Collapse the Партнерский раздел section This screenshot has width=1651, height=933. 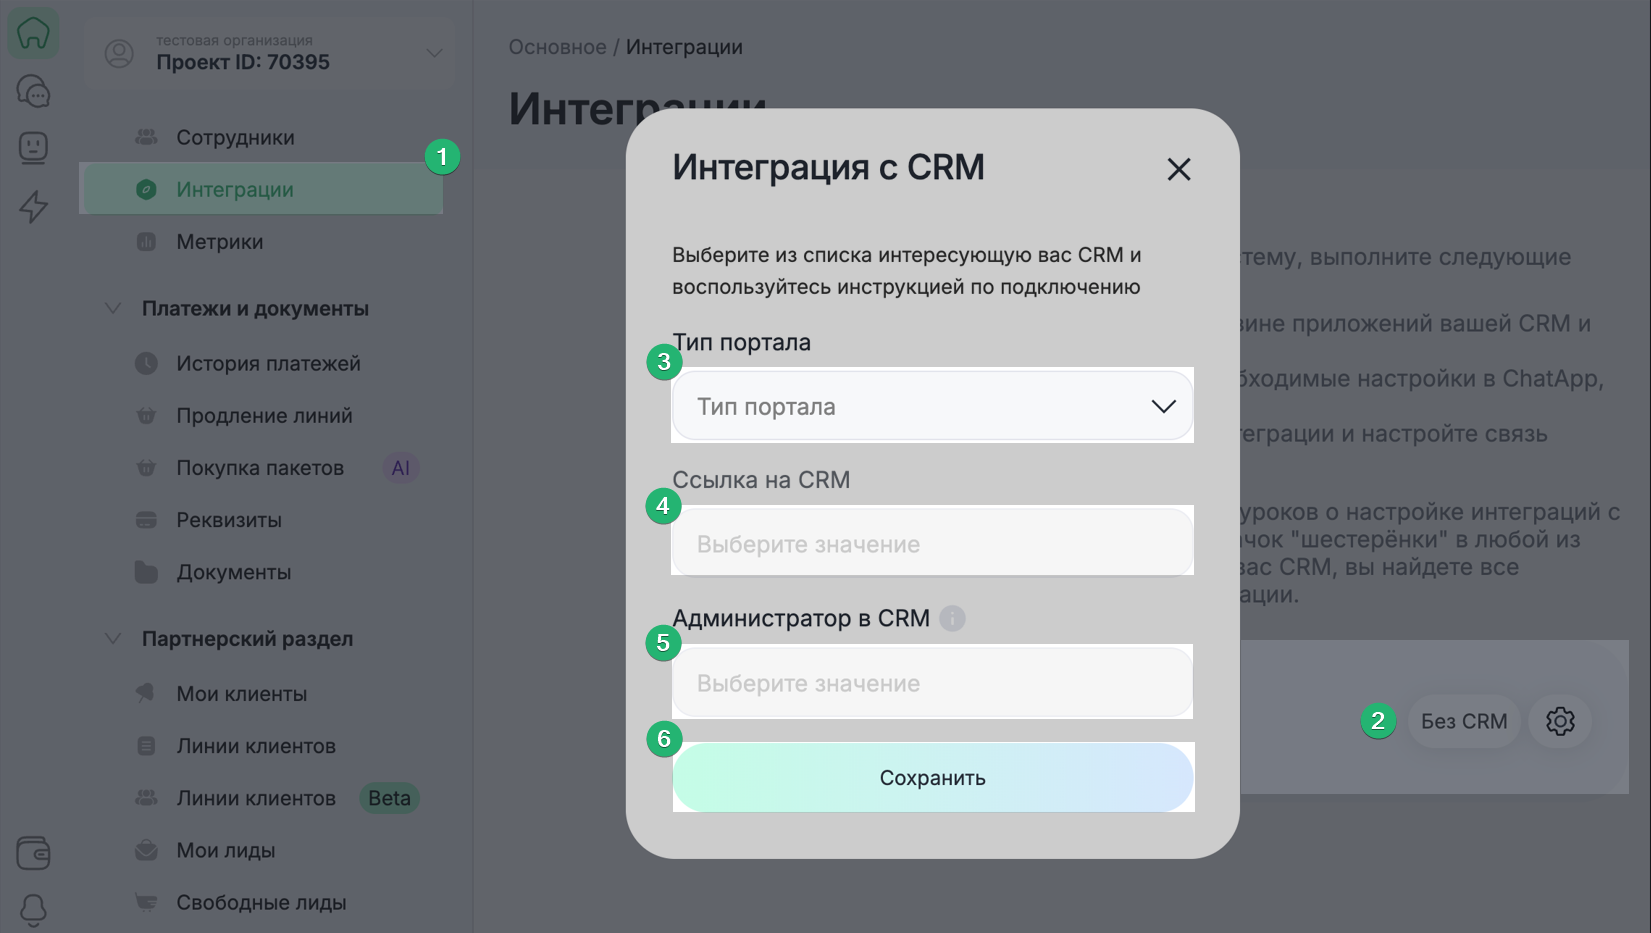113,638
